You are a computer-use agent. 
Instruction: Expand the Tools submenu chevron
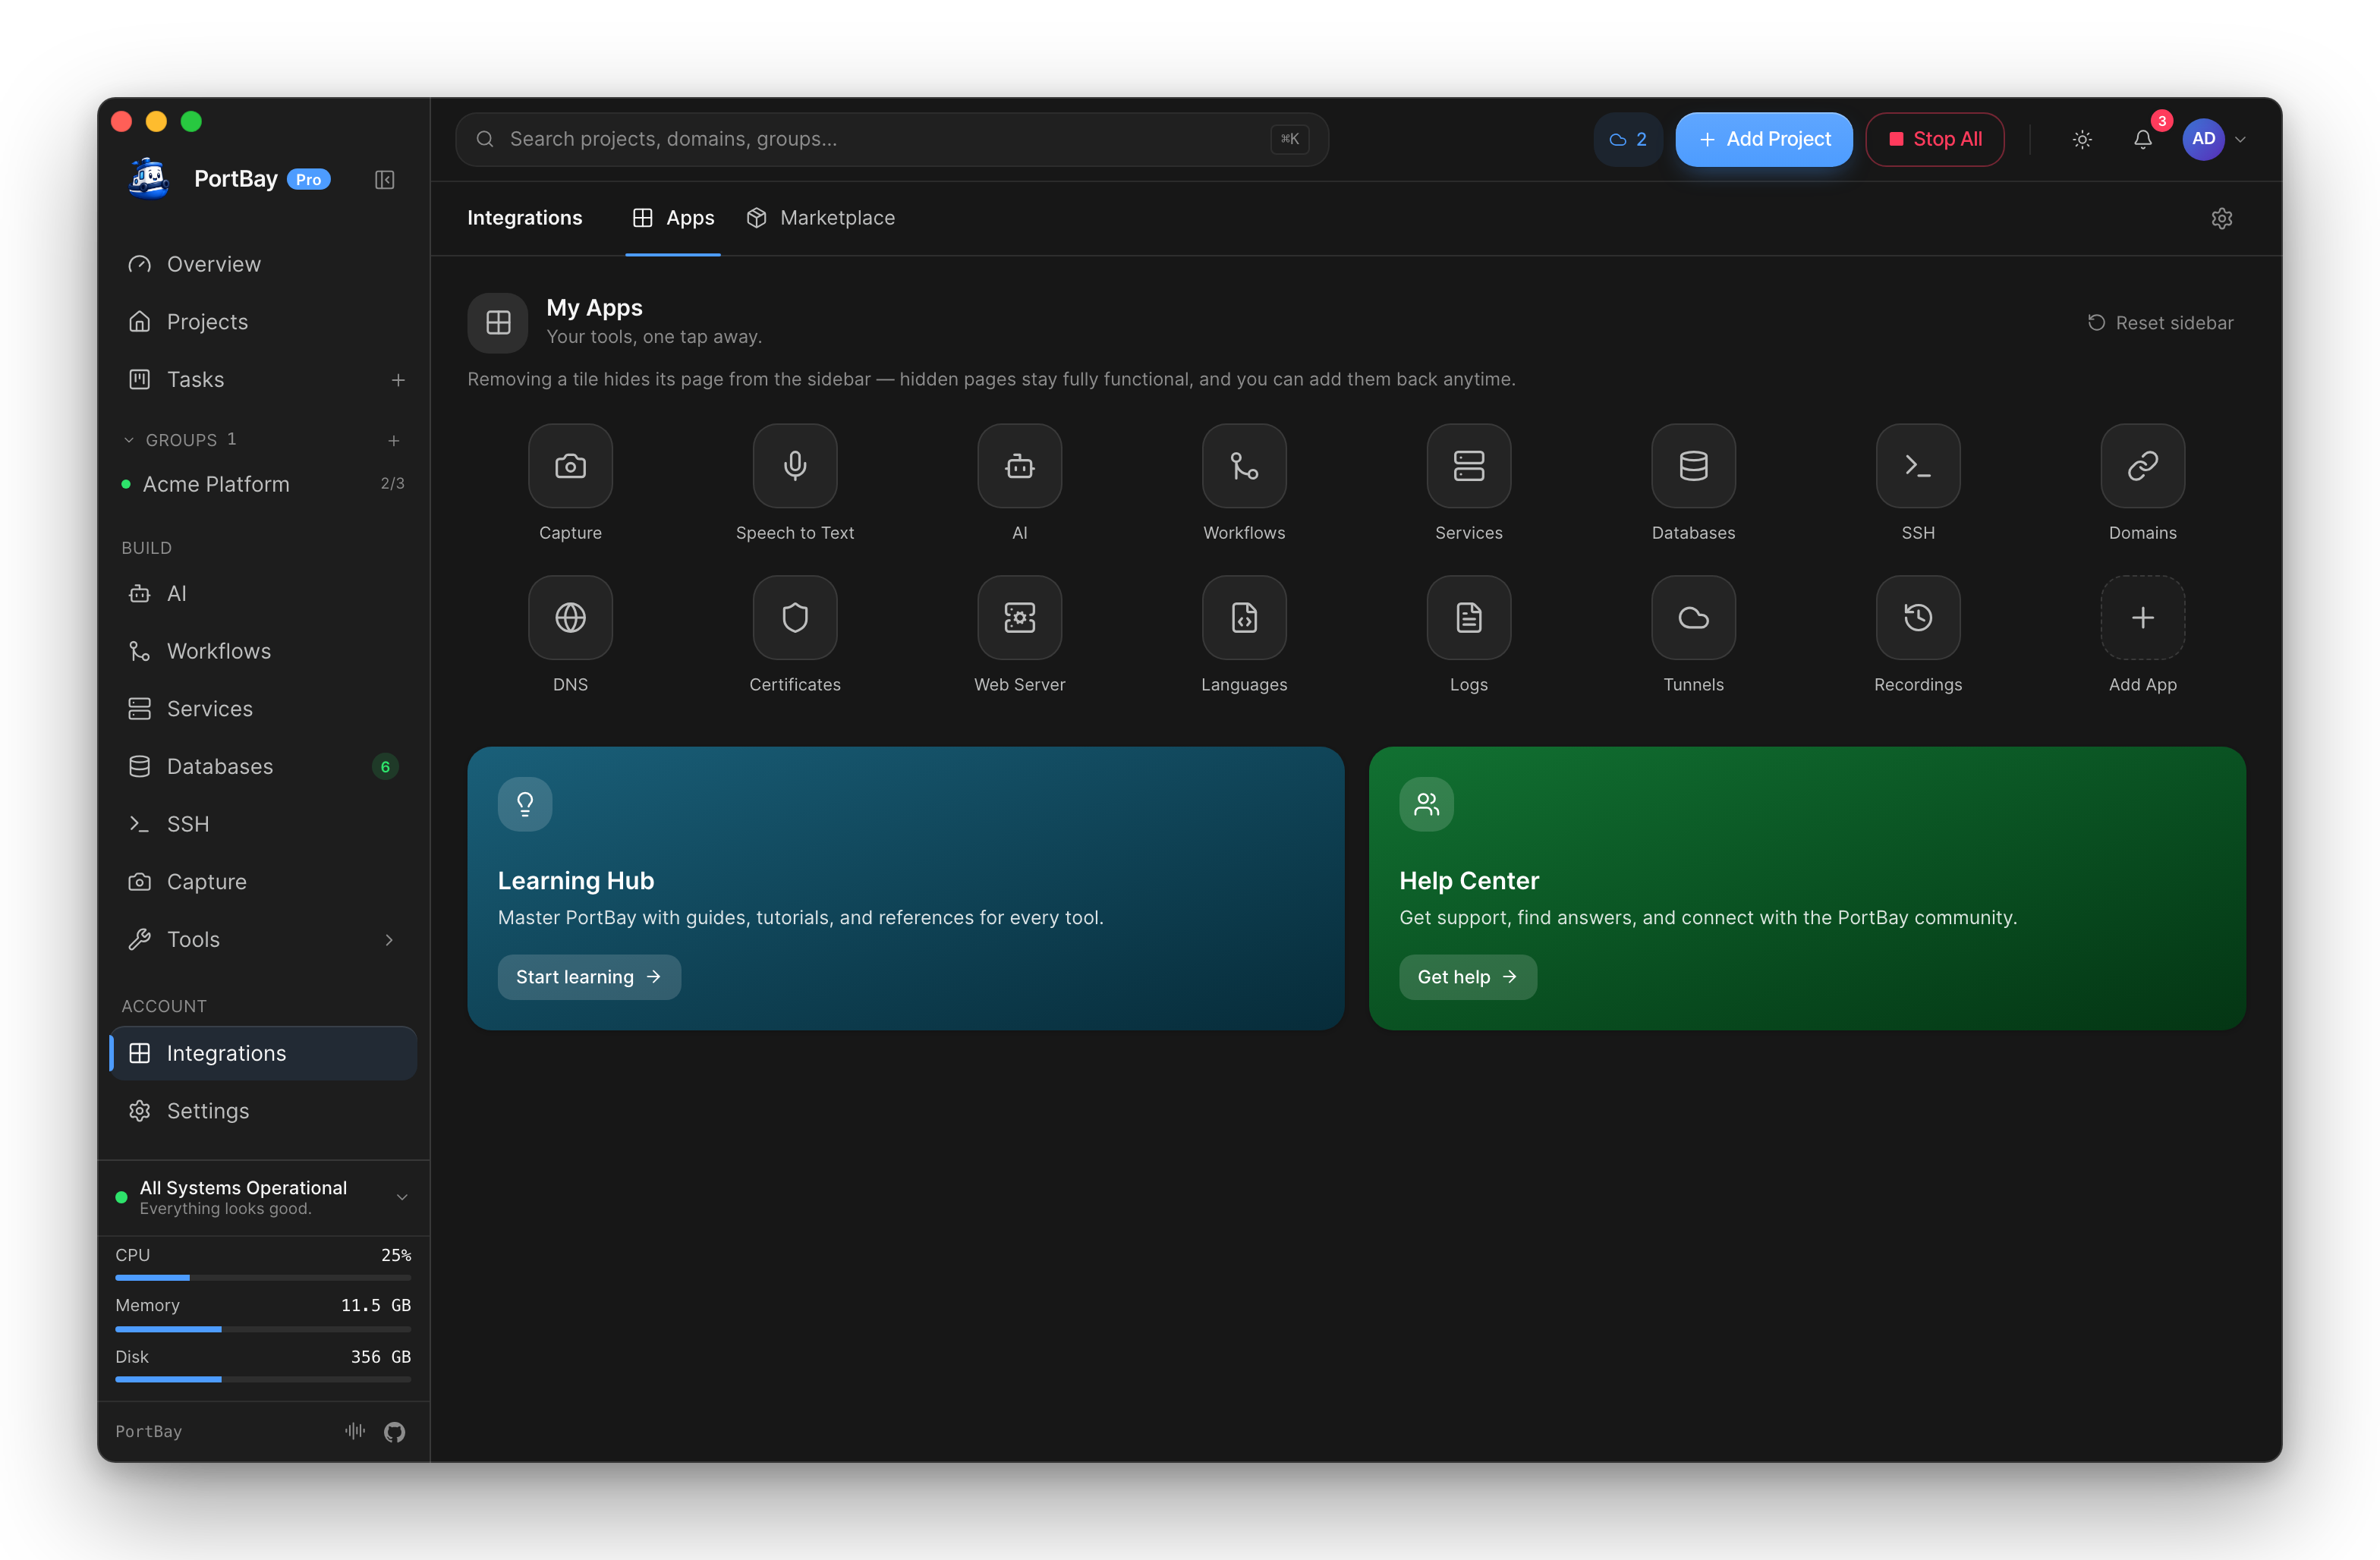click(x=389, y=940)
